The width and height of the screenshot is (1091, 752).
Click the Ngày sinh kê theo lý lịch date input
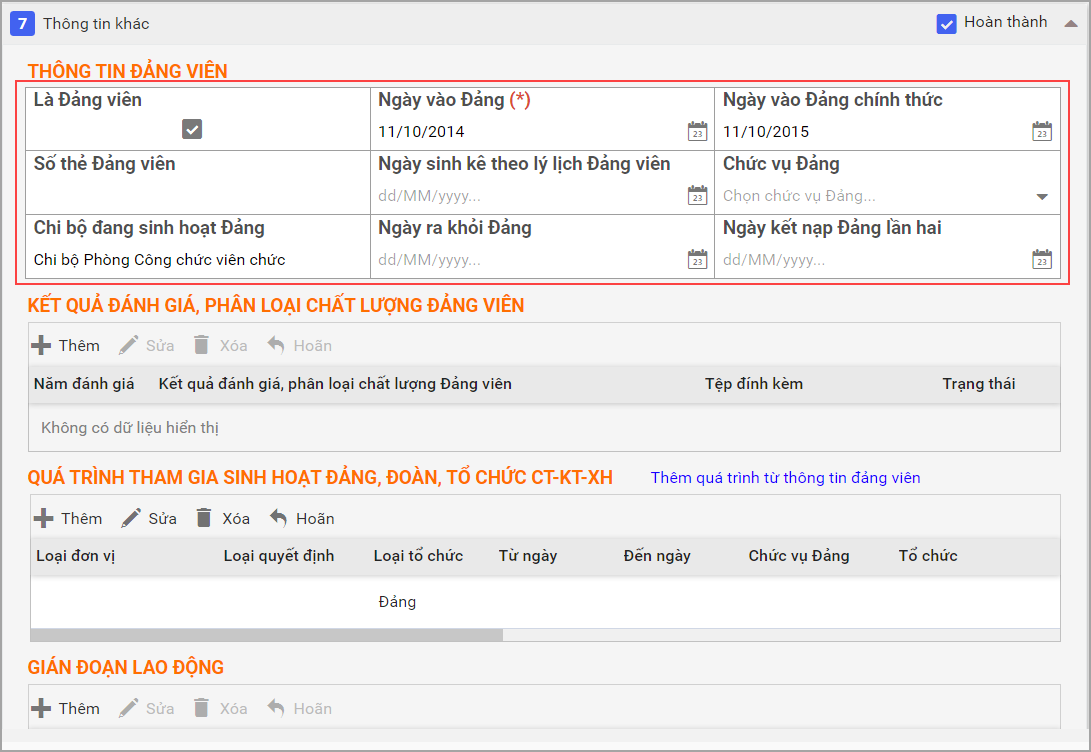[530, 196]
